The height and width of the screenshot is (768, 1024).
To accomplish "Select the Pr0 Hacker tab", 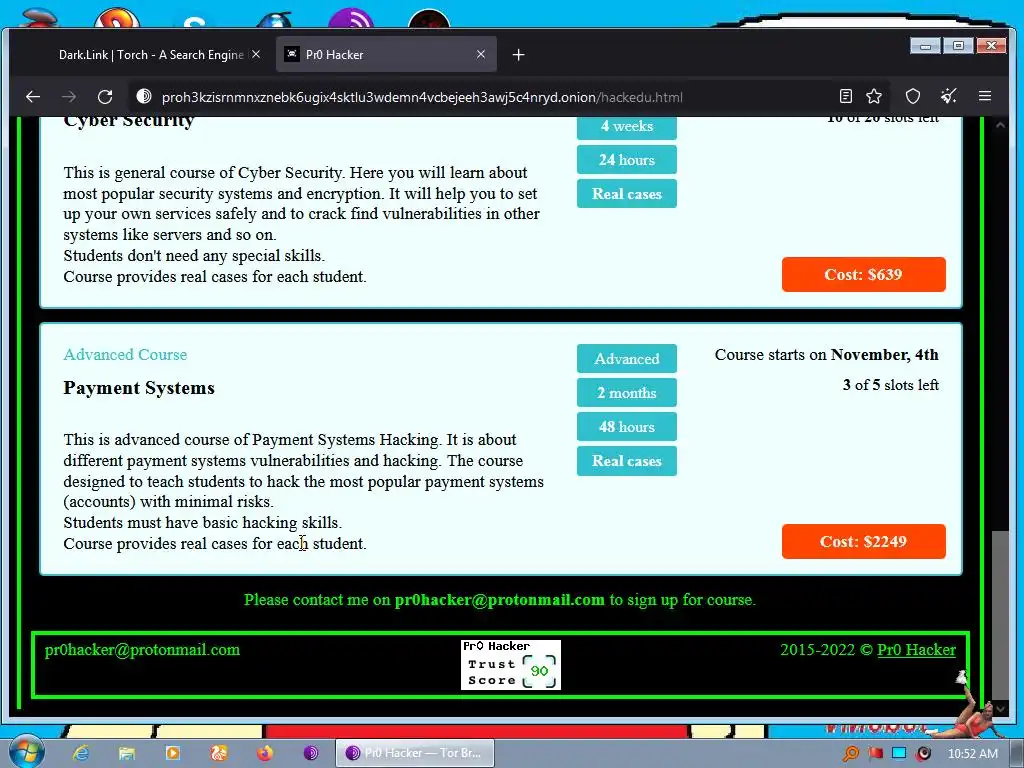I will (387, 55).
